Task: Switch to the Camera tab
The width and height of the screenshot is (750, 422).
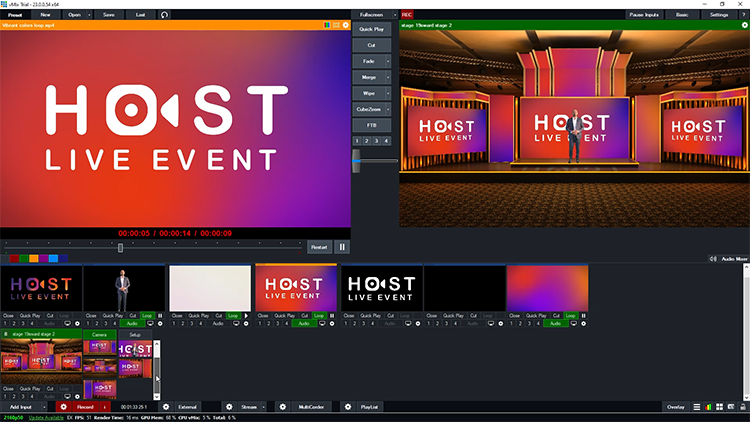Action: point(101,334)
